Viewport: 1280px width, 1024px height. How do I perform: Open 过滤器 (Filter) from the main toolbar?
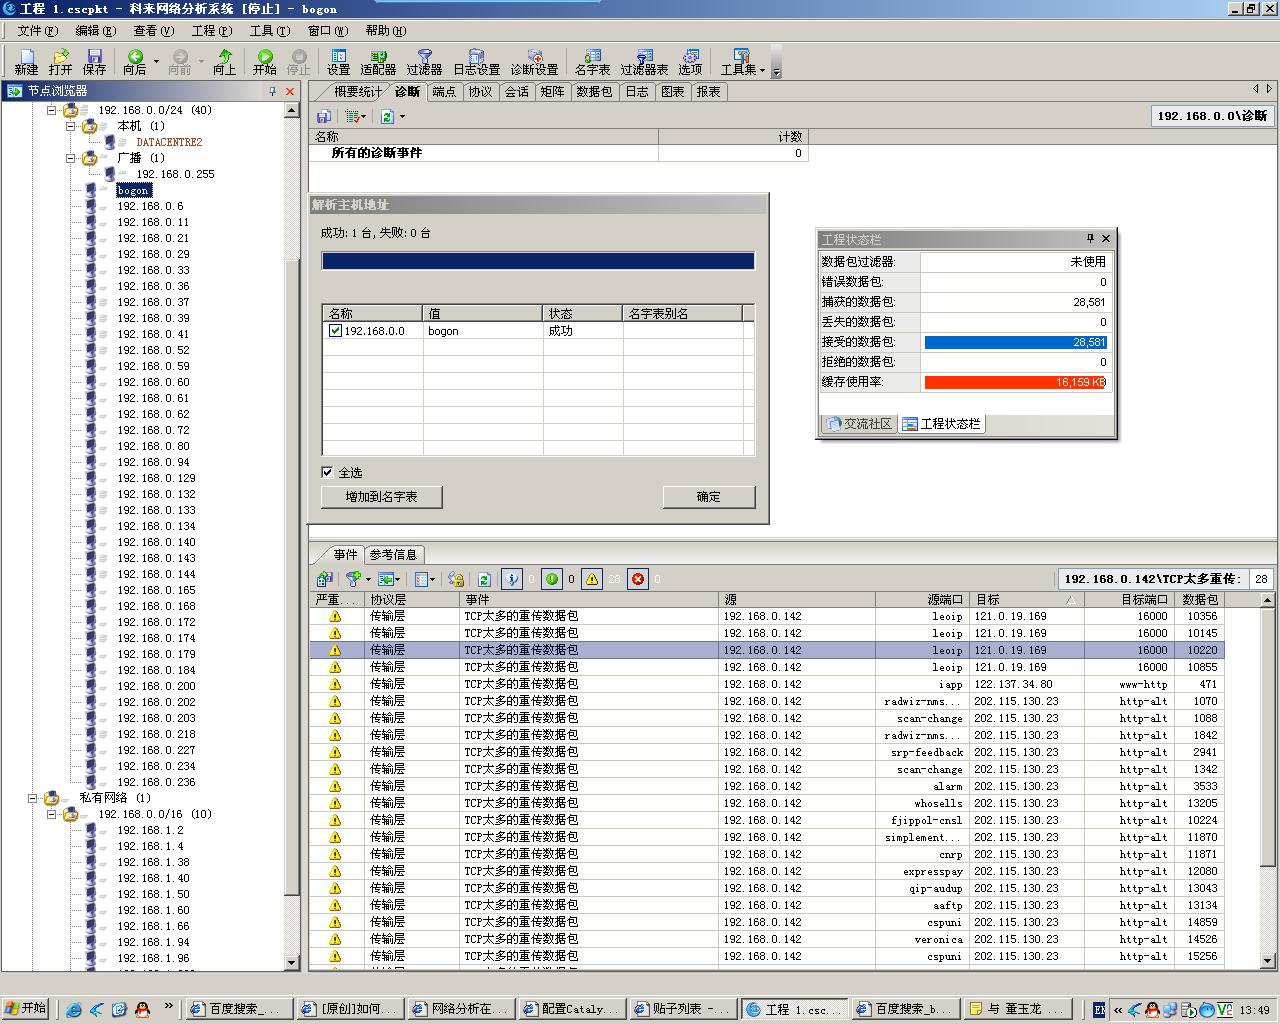tap(424, 62)
